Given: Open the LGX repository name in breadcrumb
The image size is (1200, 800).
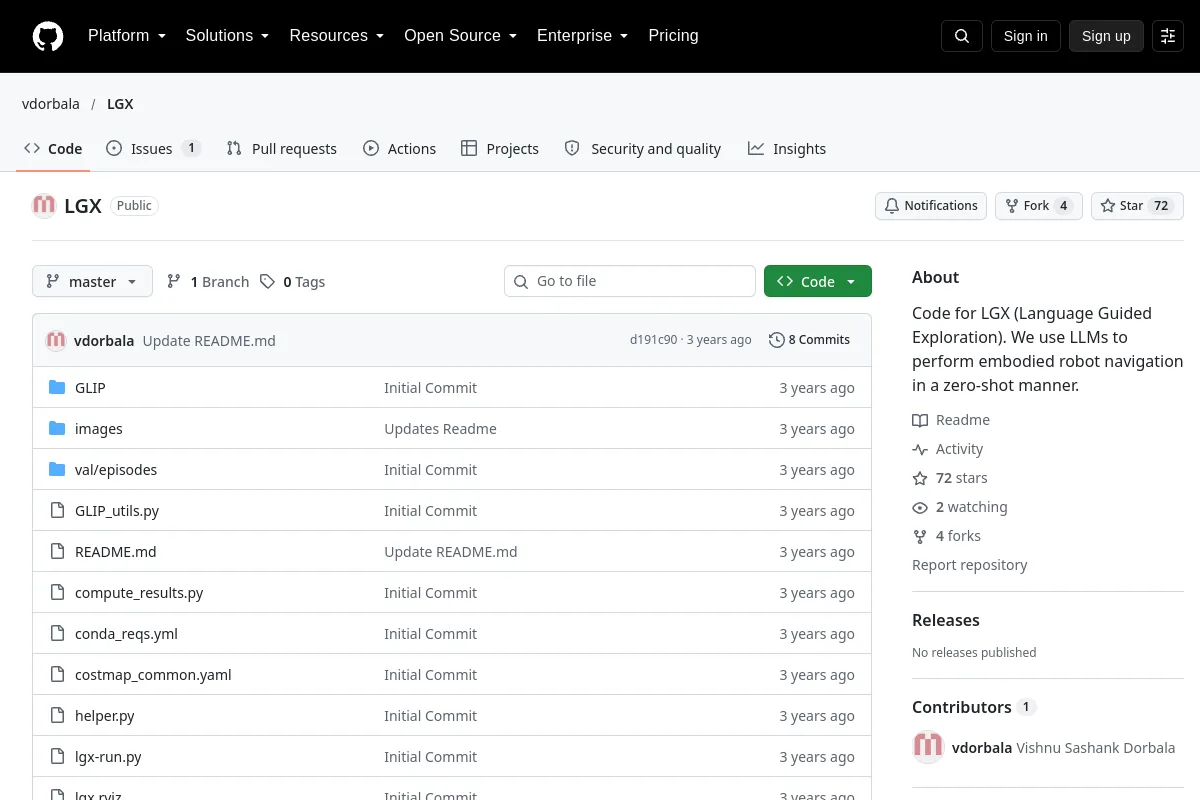Looking at the screenshot, I should (x=120, y=104).
